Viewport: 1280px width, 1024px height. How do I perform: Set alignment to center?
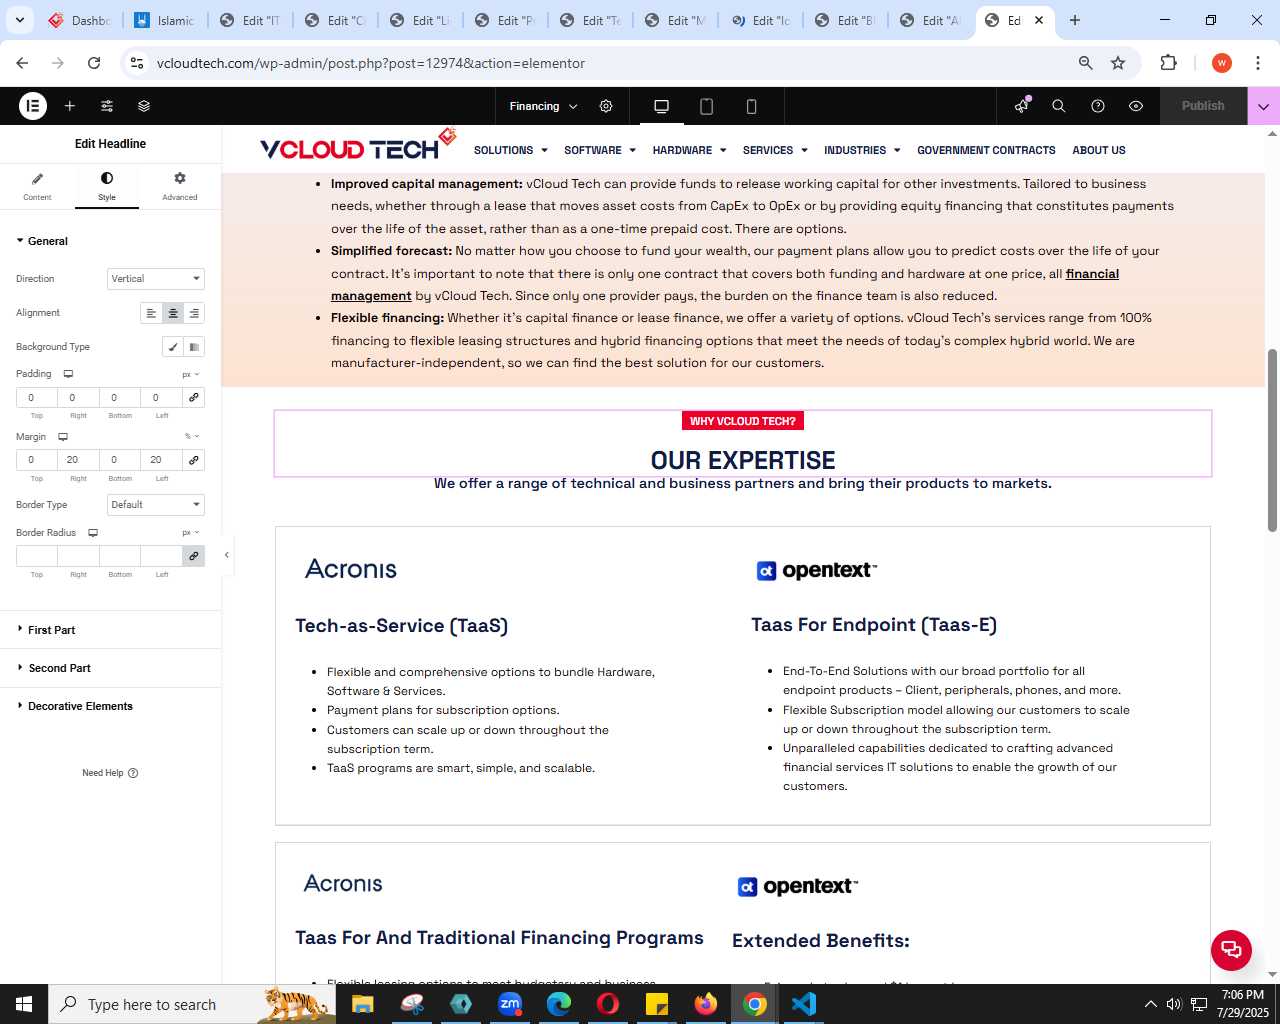pyautogui.click(x=173, y=313)
